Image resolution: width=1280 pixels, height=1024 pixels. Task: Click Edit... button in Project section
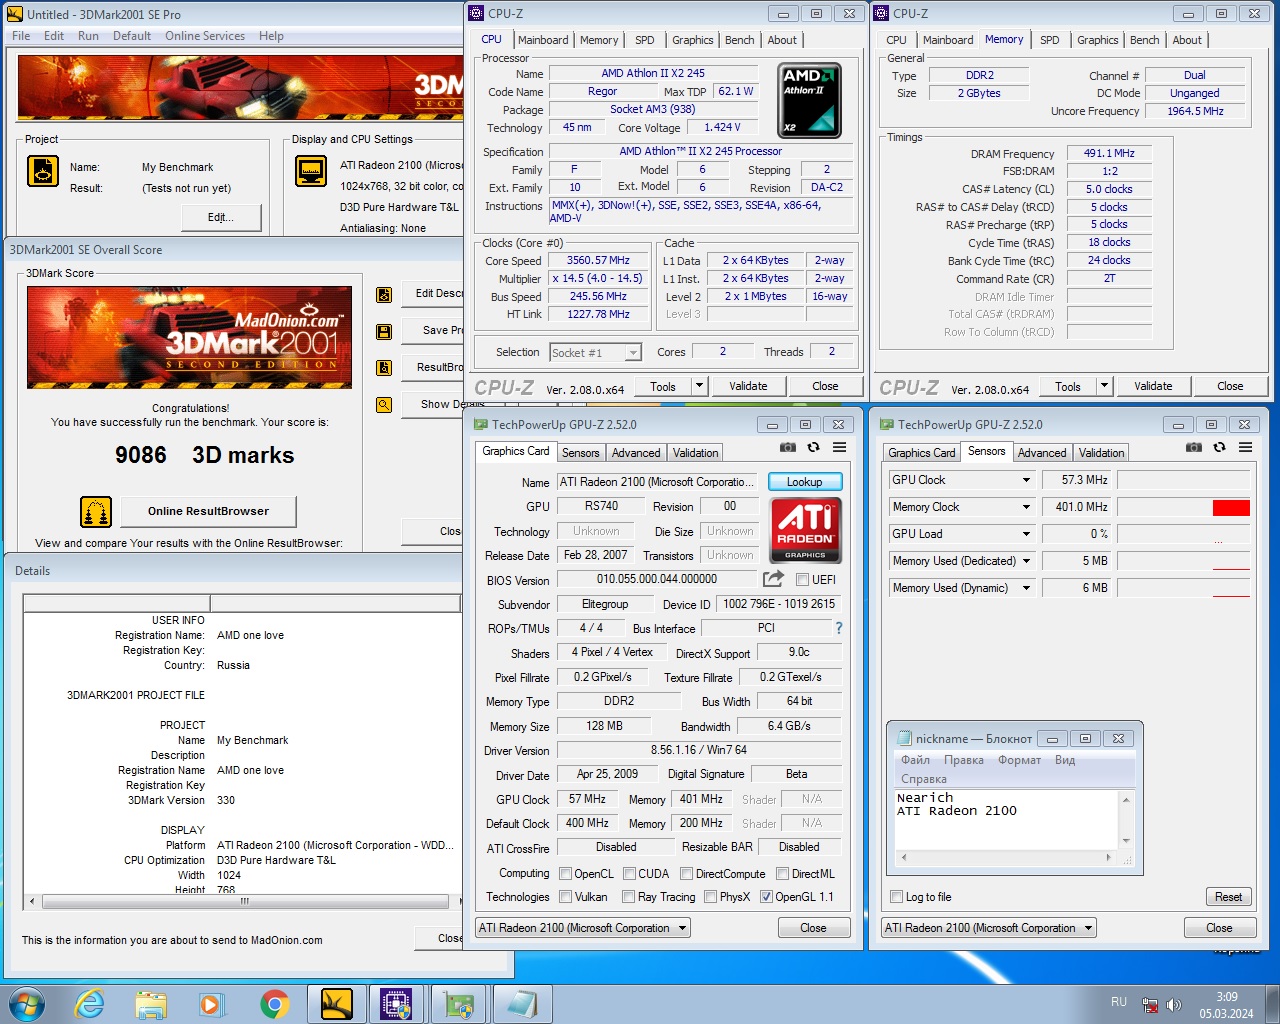[221, 217]
